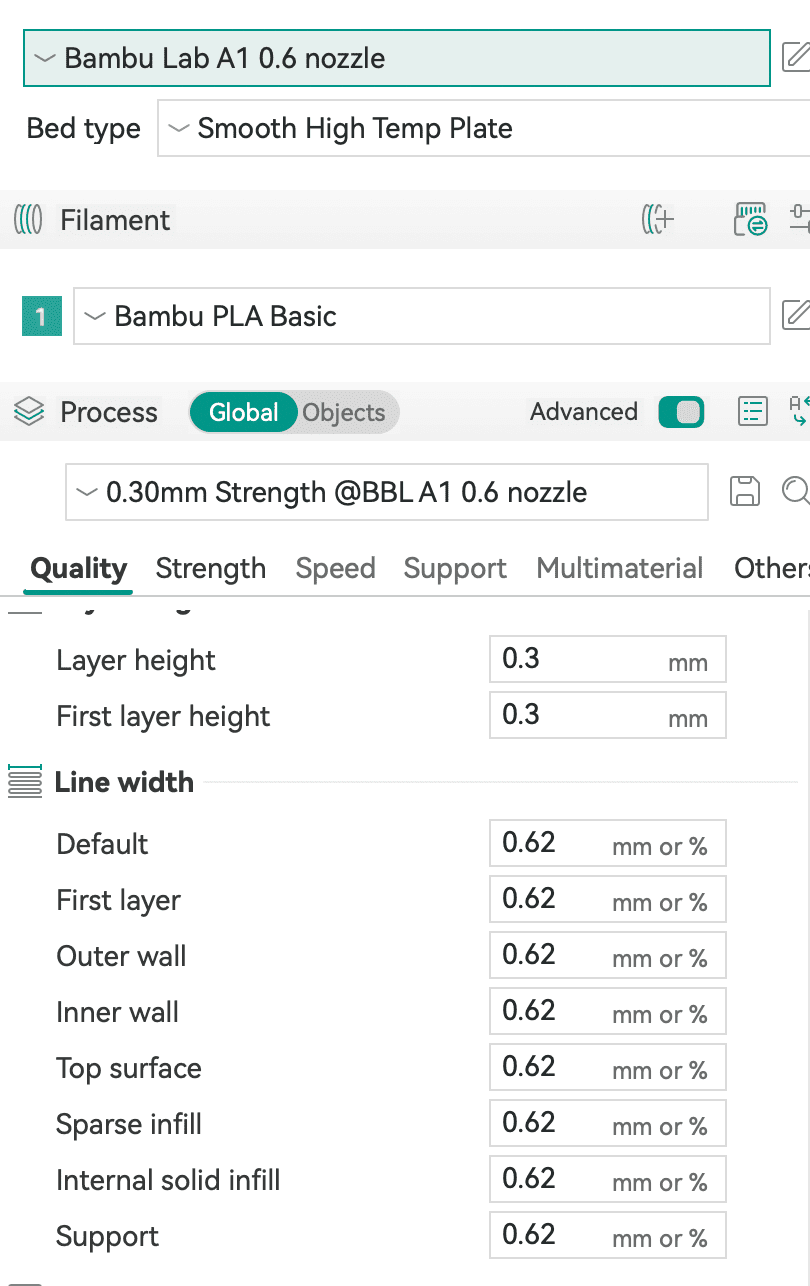Toggle the Advanced settings switch

click(681, 412)
